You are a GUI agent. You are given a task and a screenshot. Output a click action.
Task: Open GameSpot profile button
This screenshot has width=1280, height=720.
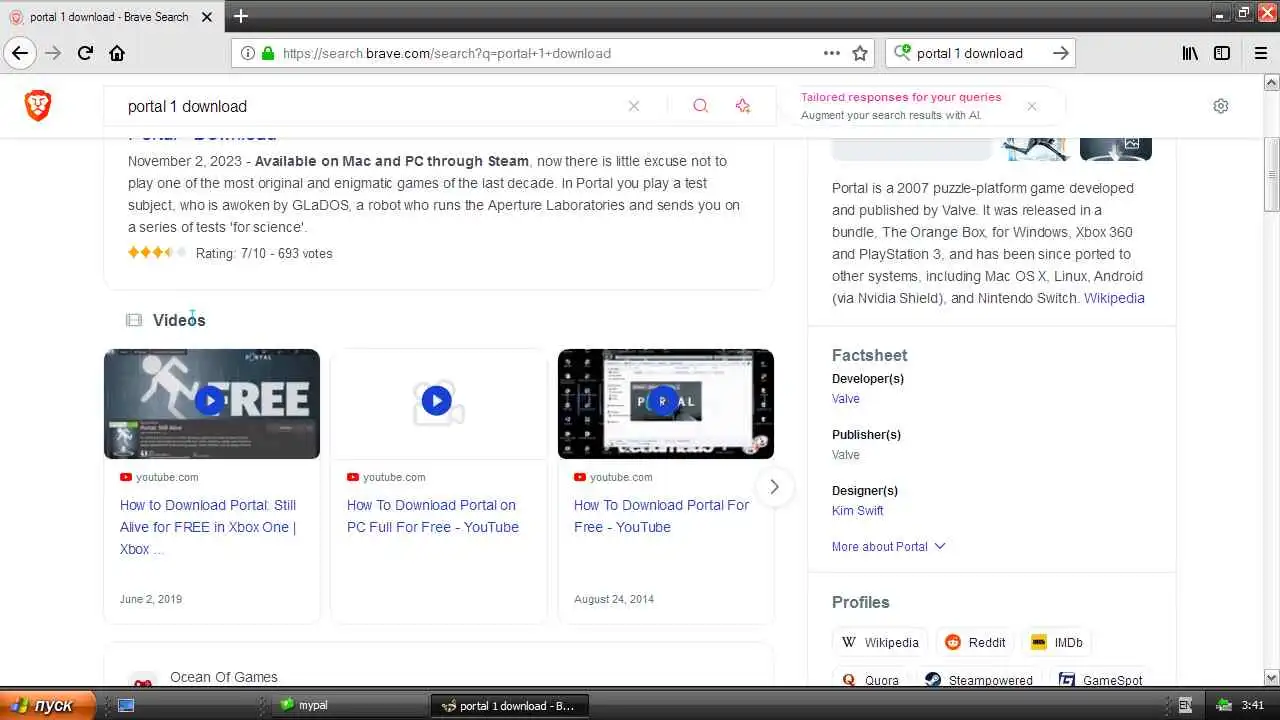(1100, 679)
